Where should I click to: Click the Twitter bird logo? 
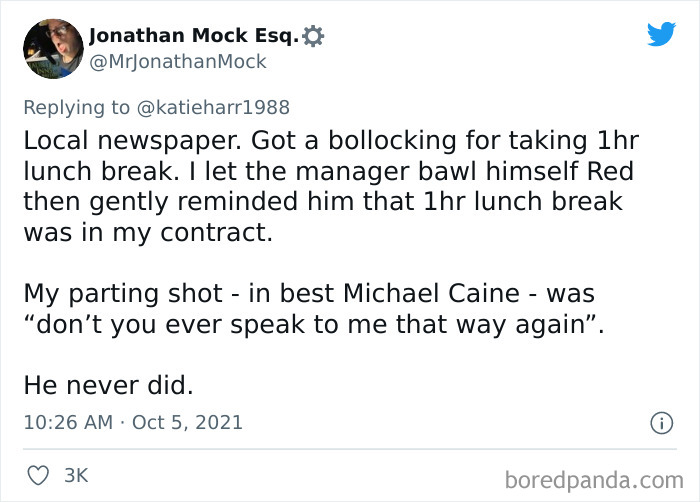coord(661,35)
